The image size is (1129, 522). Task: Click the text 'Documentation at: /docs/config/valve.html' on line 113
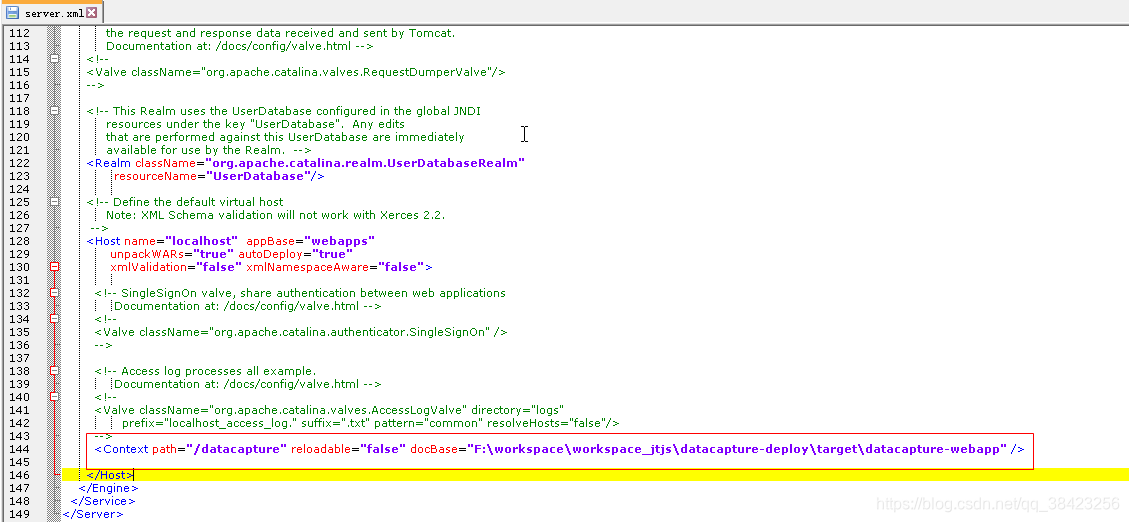pos(228,46)
